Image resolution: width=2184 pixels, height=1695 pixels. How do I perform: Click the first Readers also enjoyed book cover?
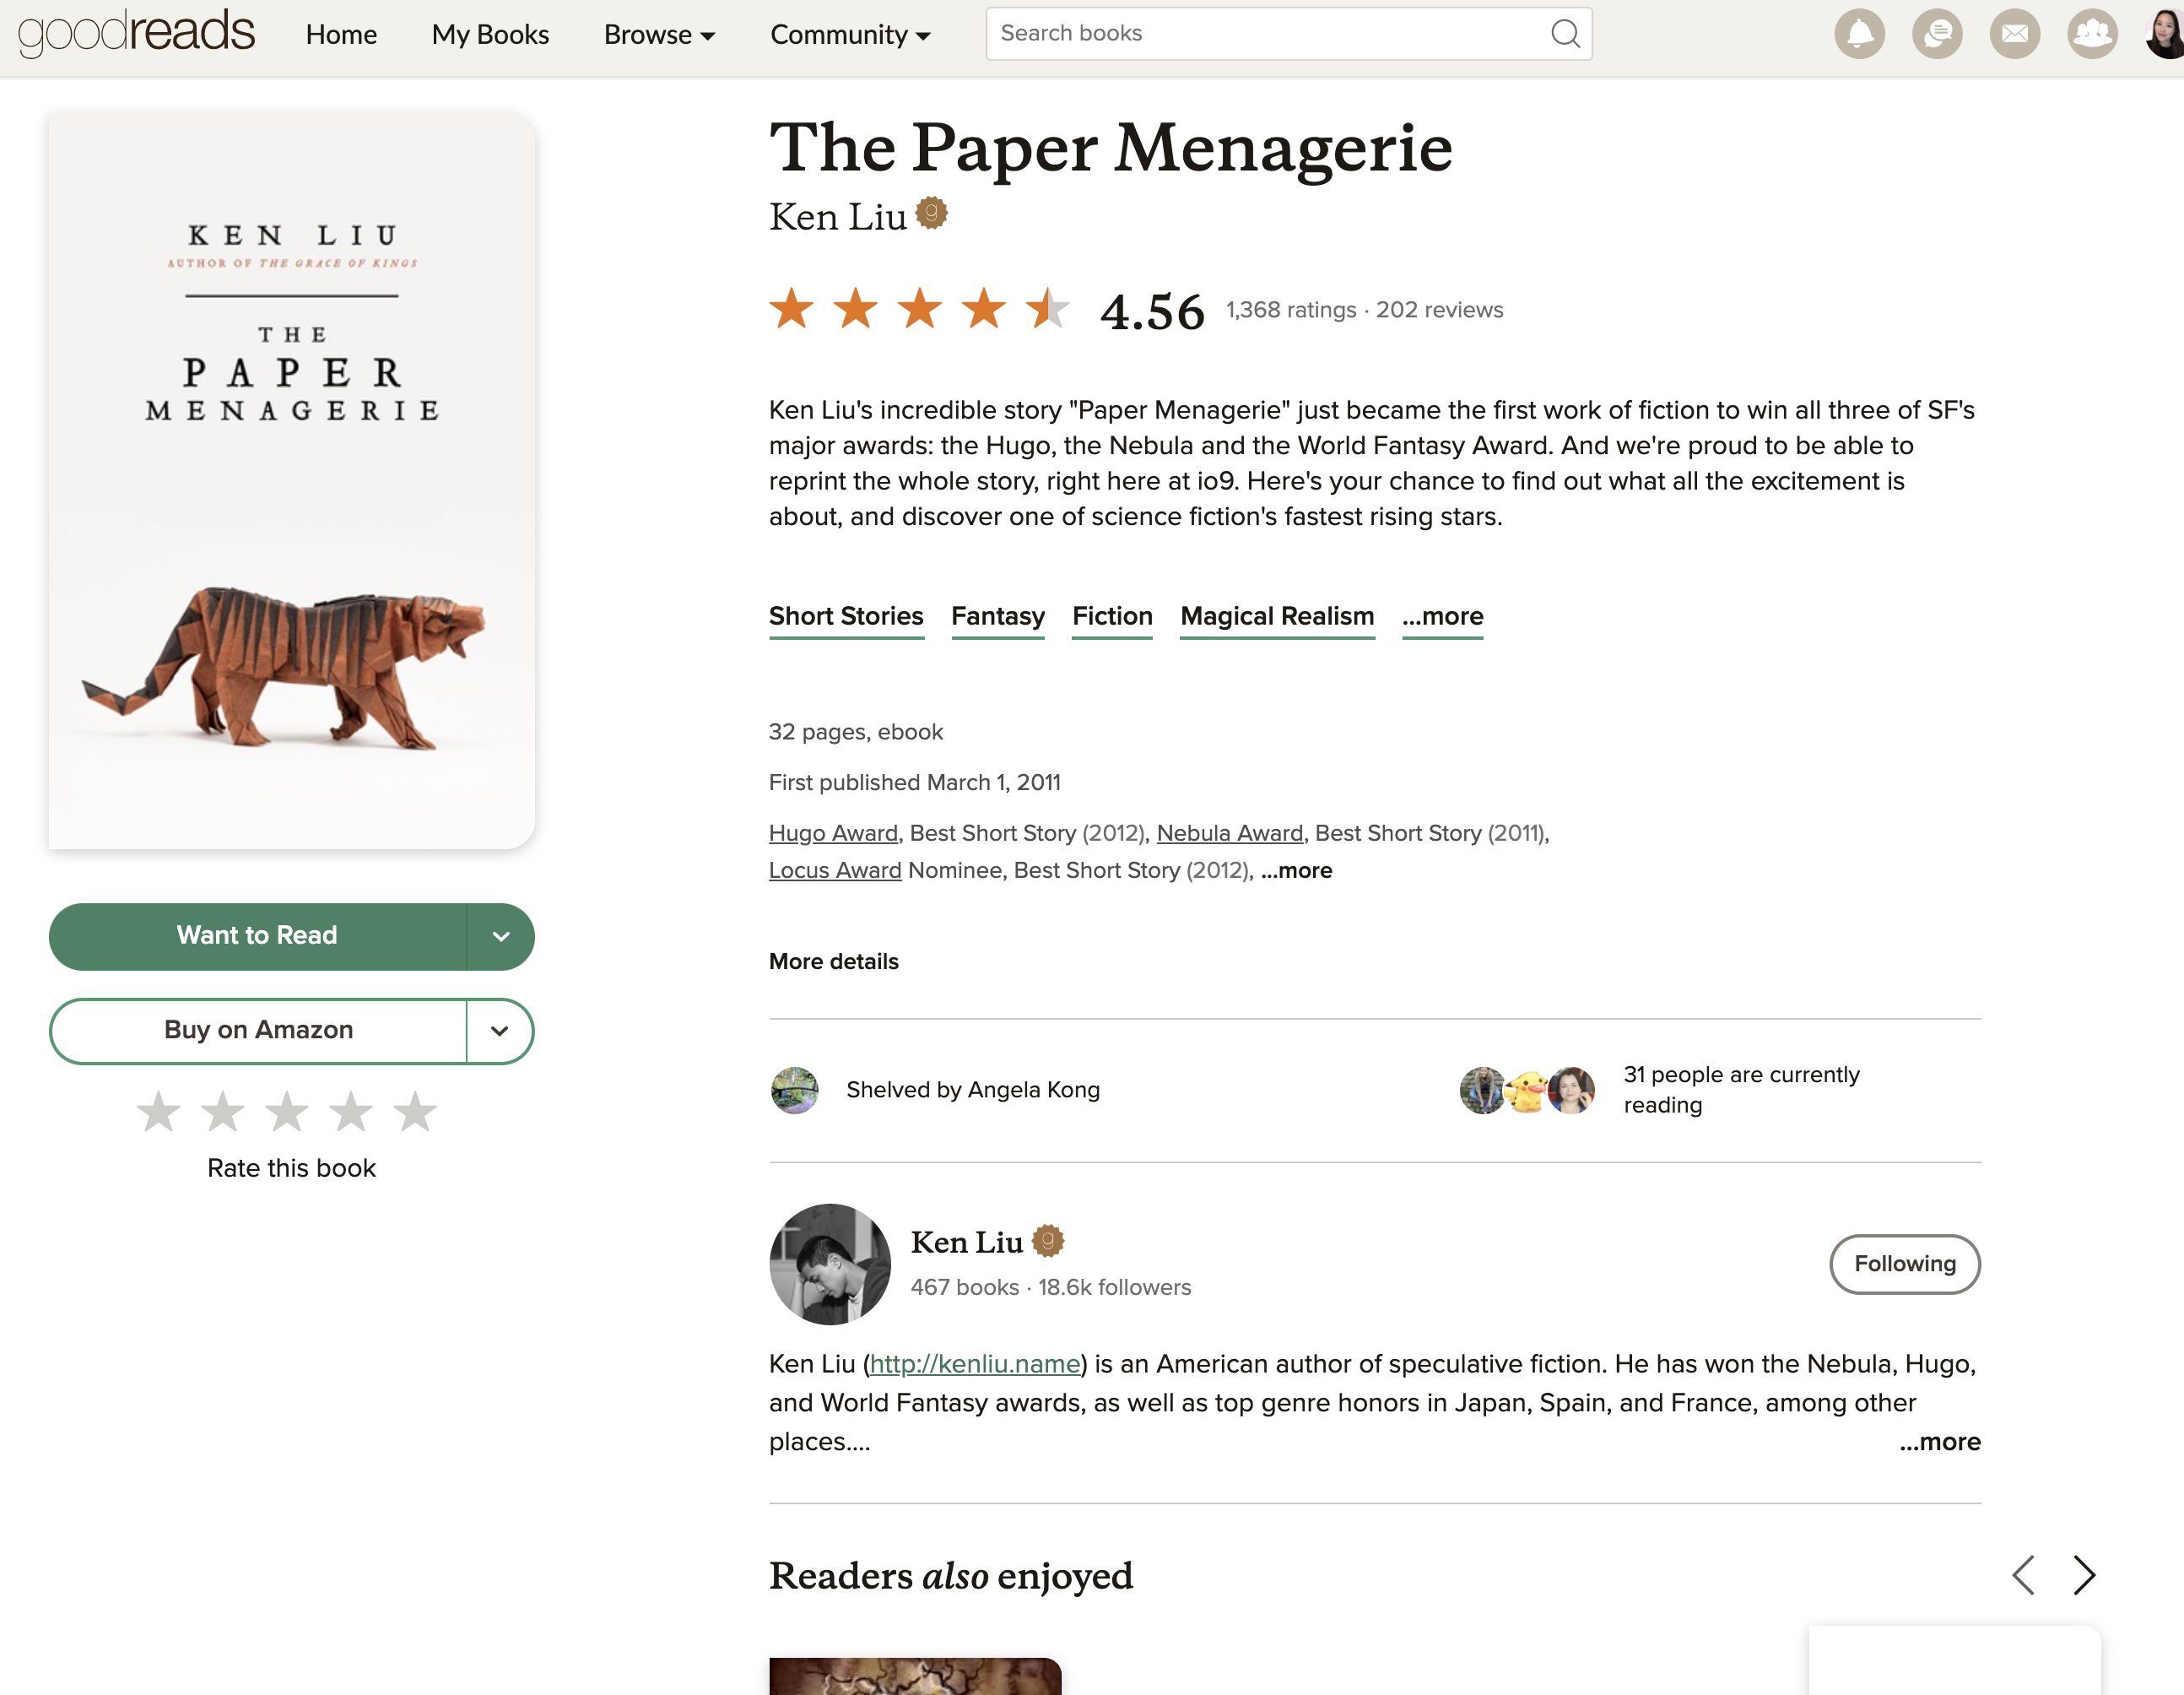pyautogui.click(x=915, y=1676)
